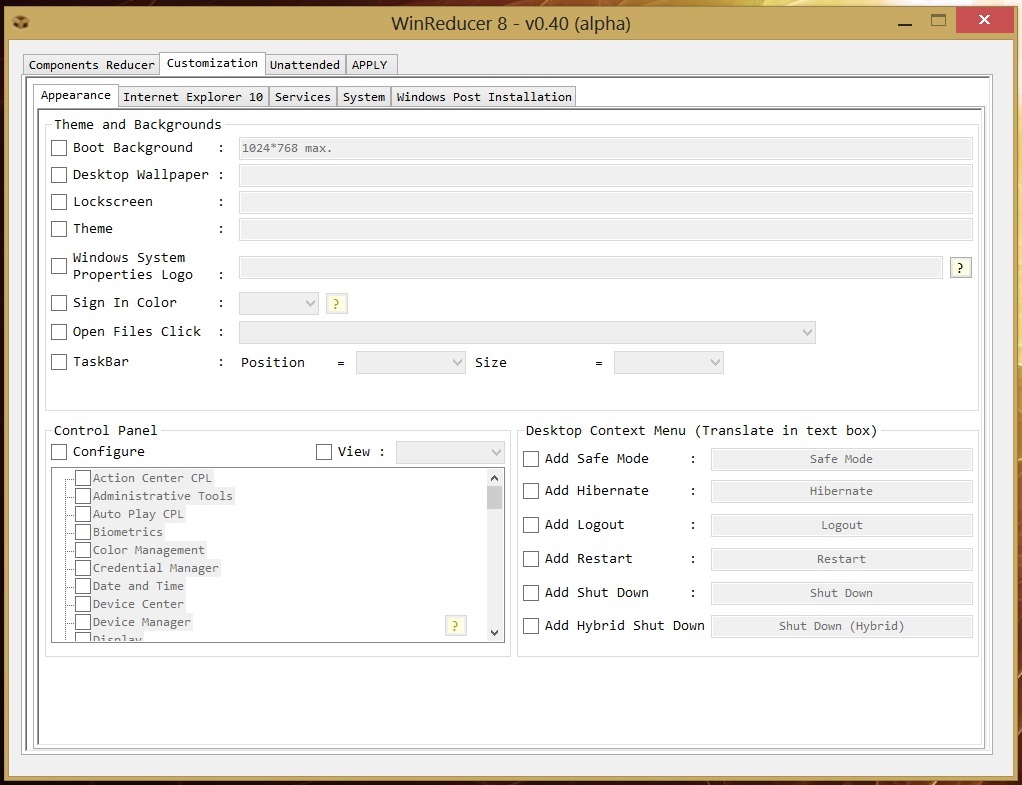Viewport: 1022px width, 785px height.
Task: Expand TaskBar Position dropdown
Action: [411, 363]
